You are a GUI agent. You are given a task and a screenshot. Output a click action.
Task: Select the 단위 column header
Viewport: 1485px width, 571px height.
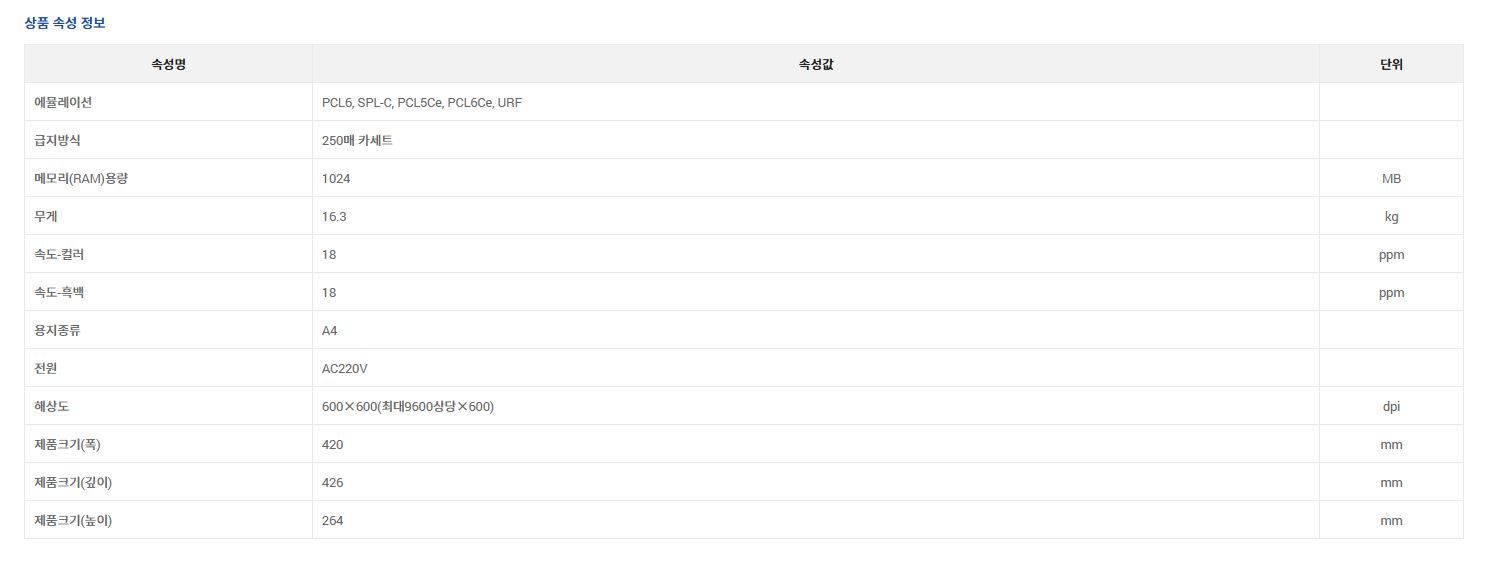pyautogui.click(x=1391, y=64)
